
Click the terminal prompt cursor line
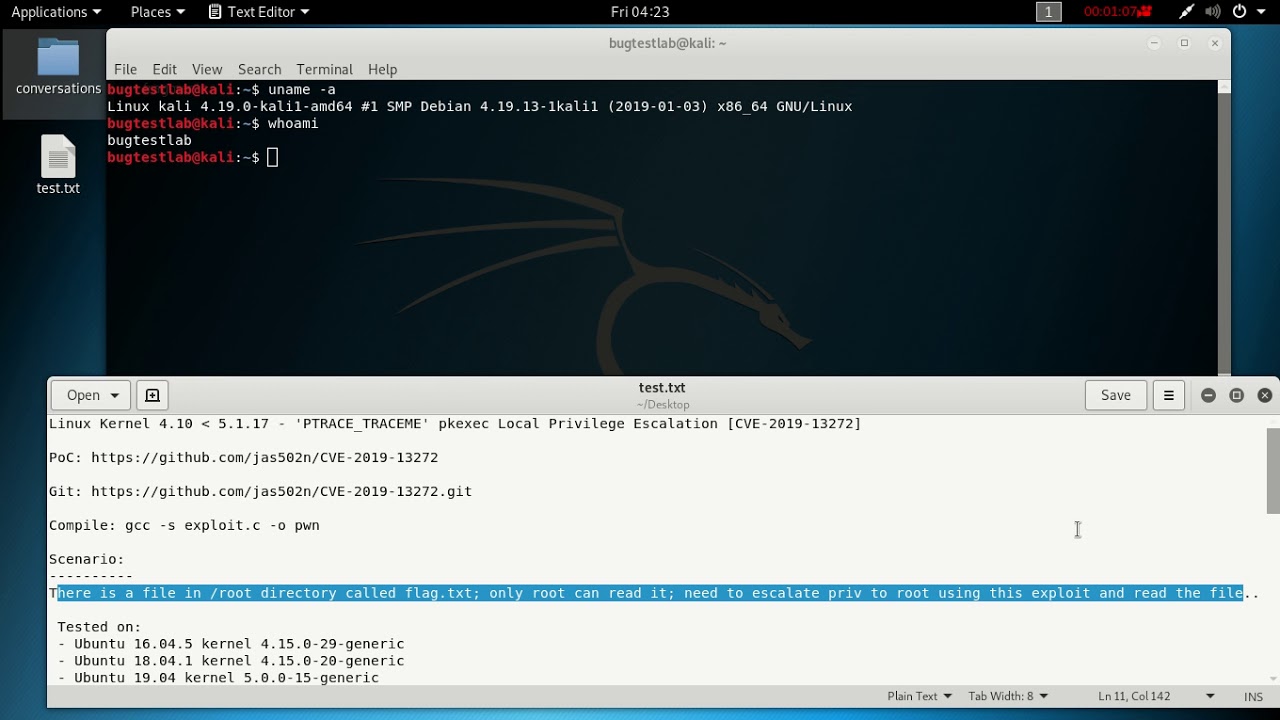click(x=193, y=157)
